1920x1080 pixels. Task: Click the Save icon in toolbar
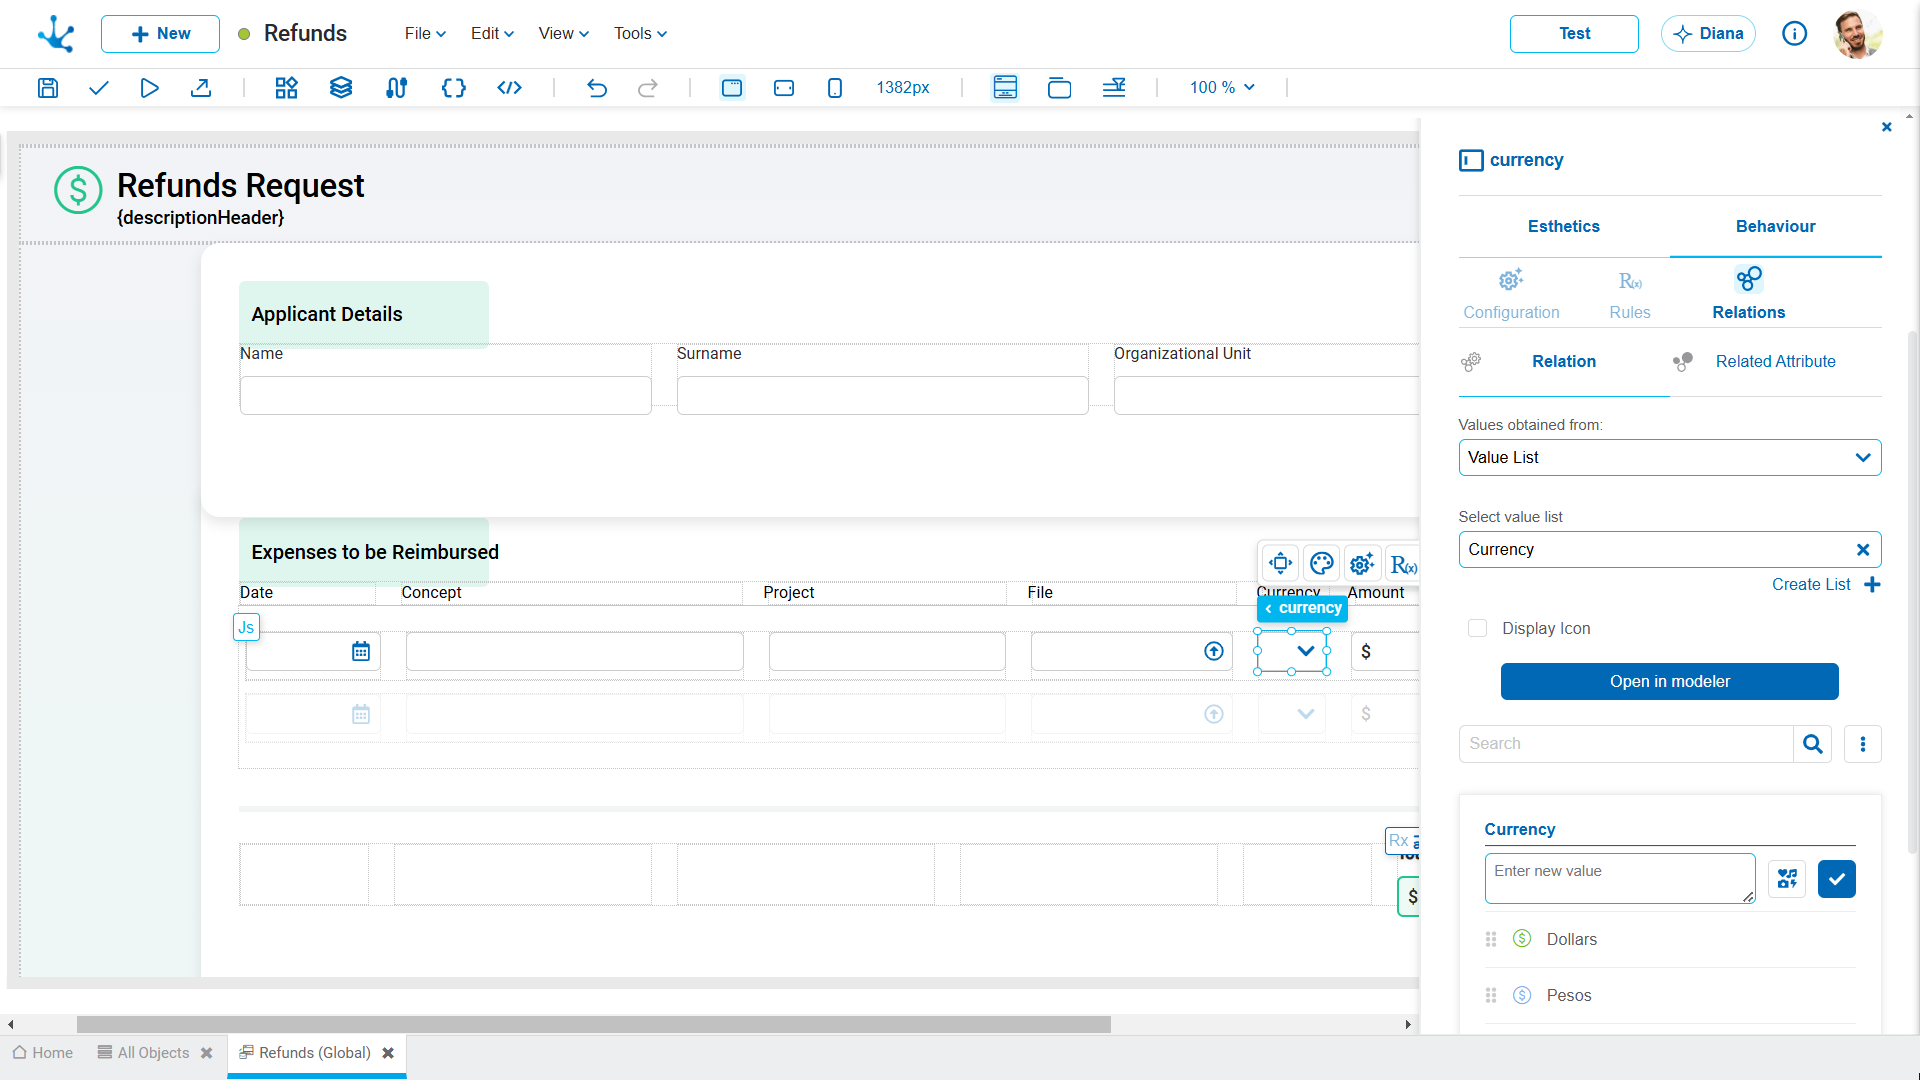pos(47,88)
